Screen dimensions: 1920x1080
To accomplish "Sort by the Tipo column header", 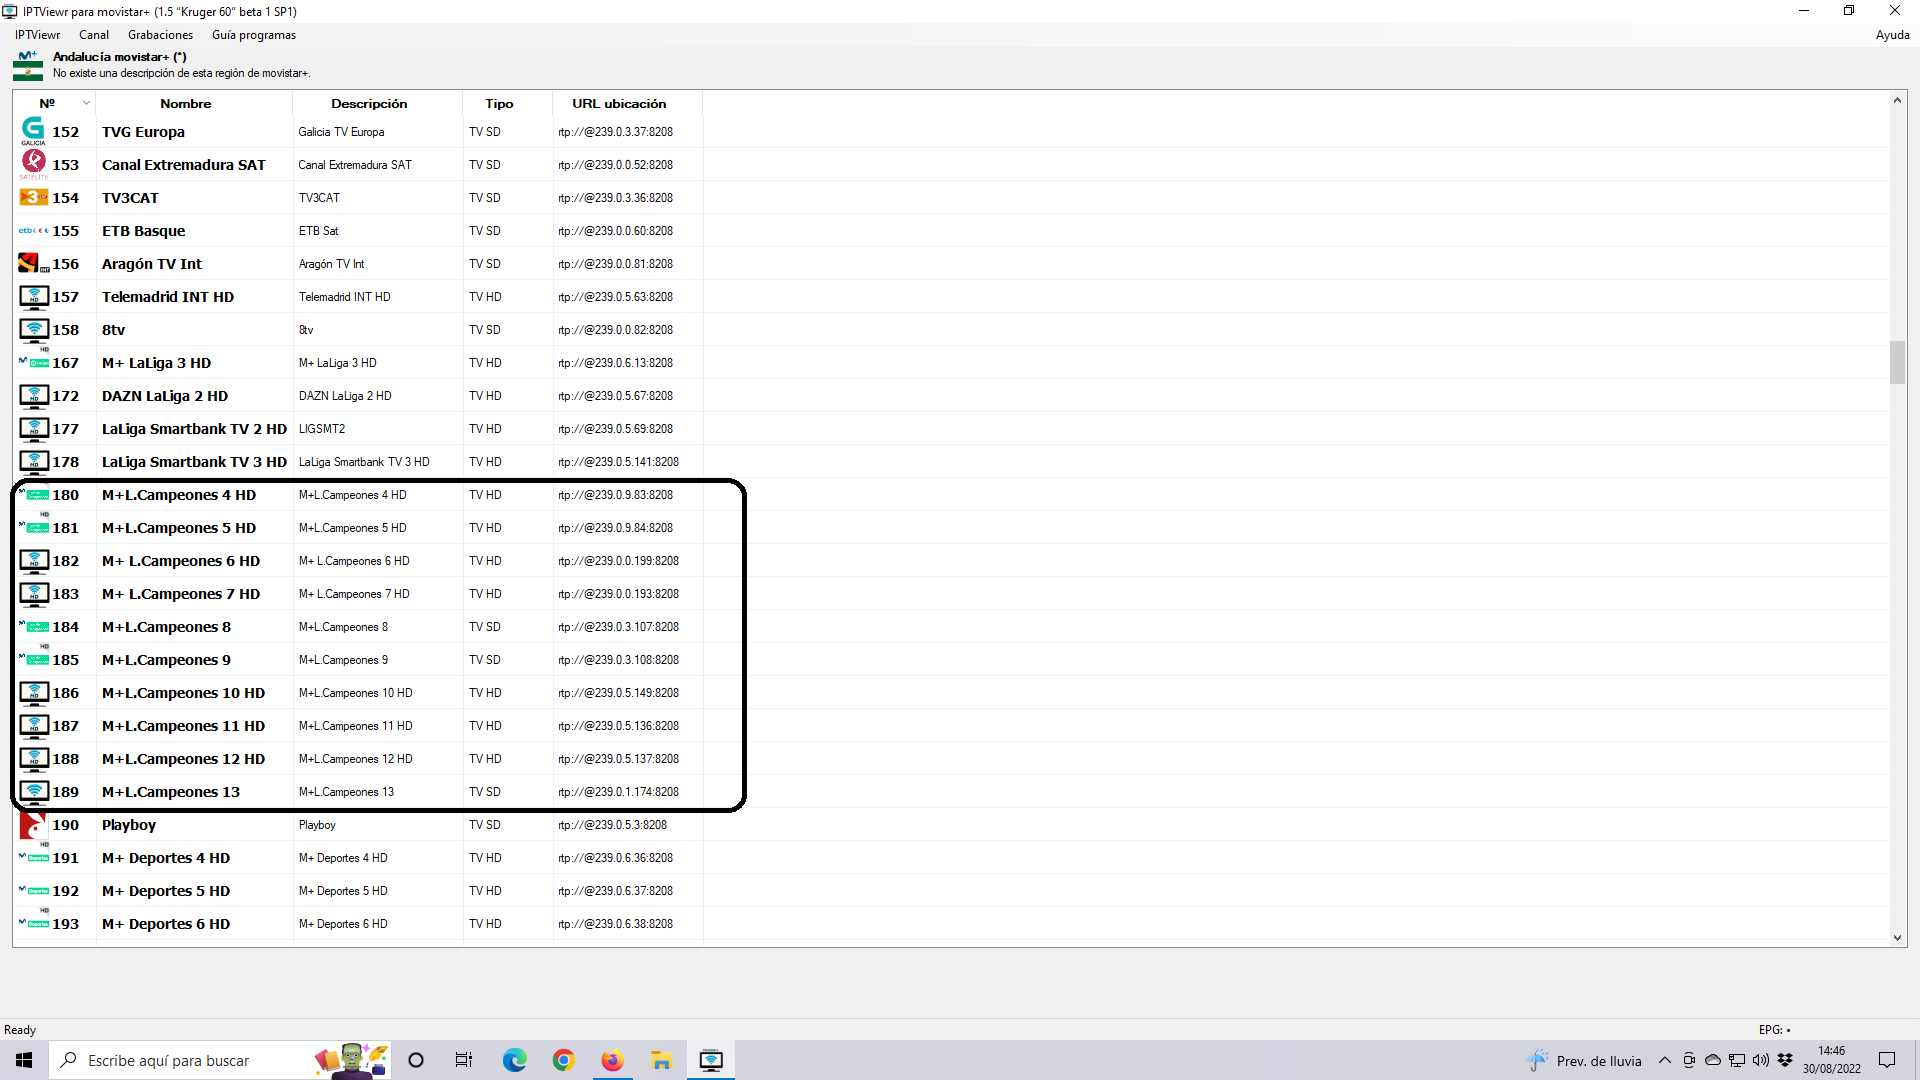I will point(507,103).
